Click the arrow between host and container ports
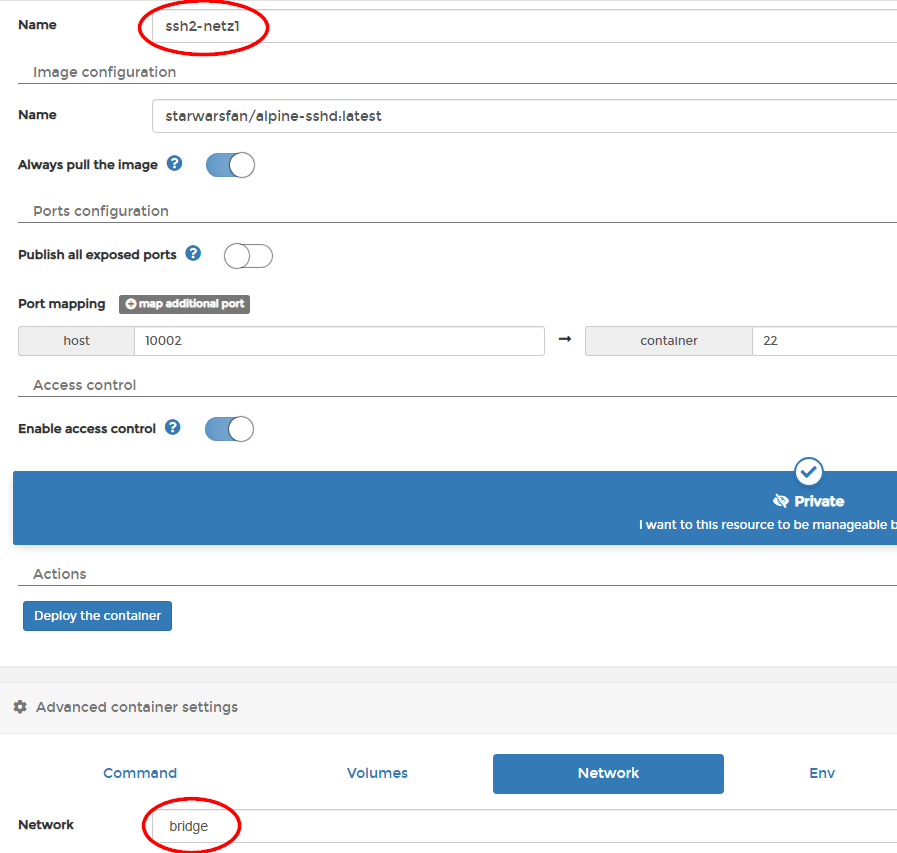Viewport: 897px width, 853px height. click(565, 340)
